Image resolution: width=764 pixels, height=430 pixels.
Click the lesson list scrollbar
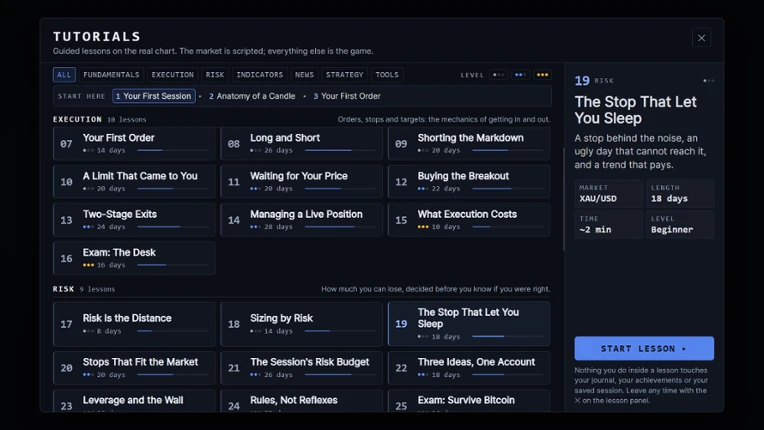tap(564, 199)
